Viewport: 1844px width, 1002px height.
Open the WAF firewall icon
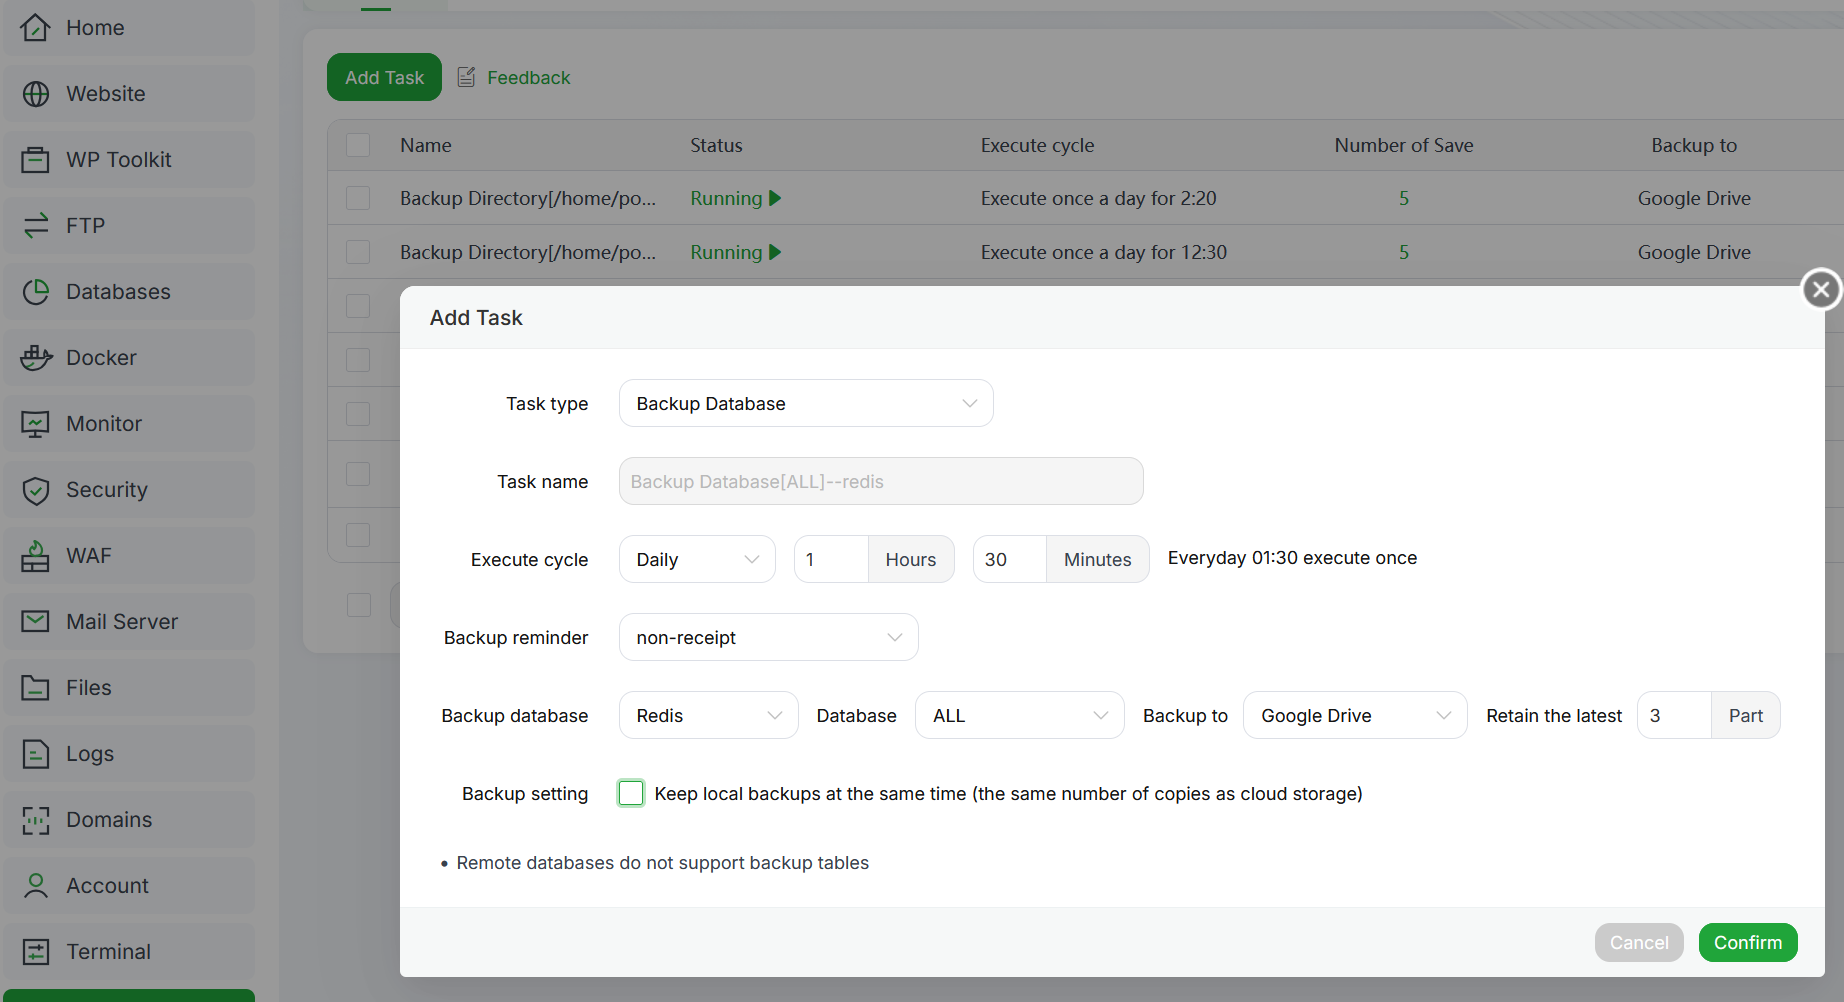(x=36, y=556)
